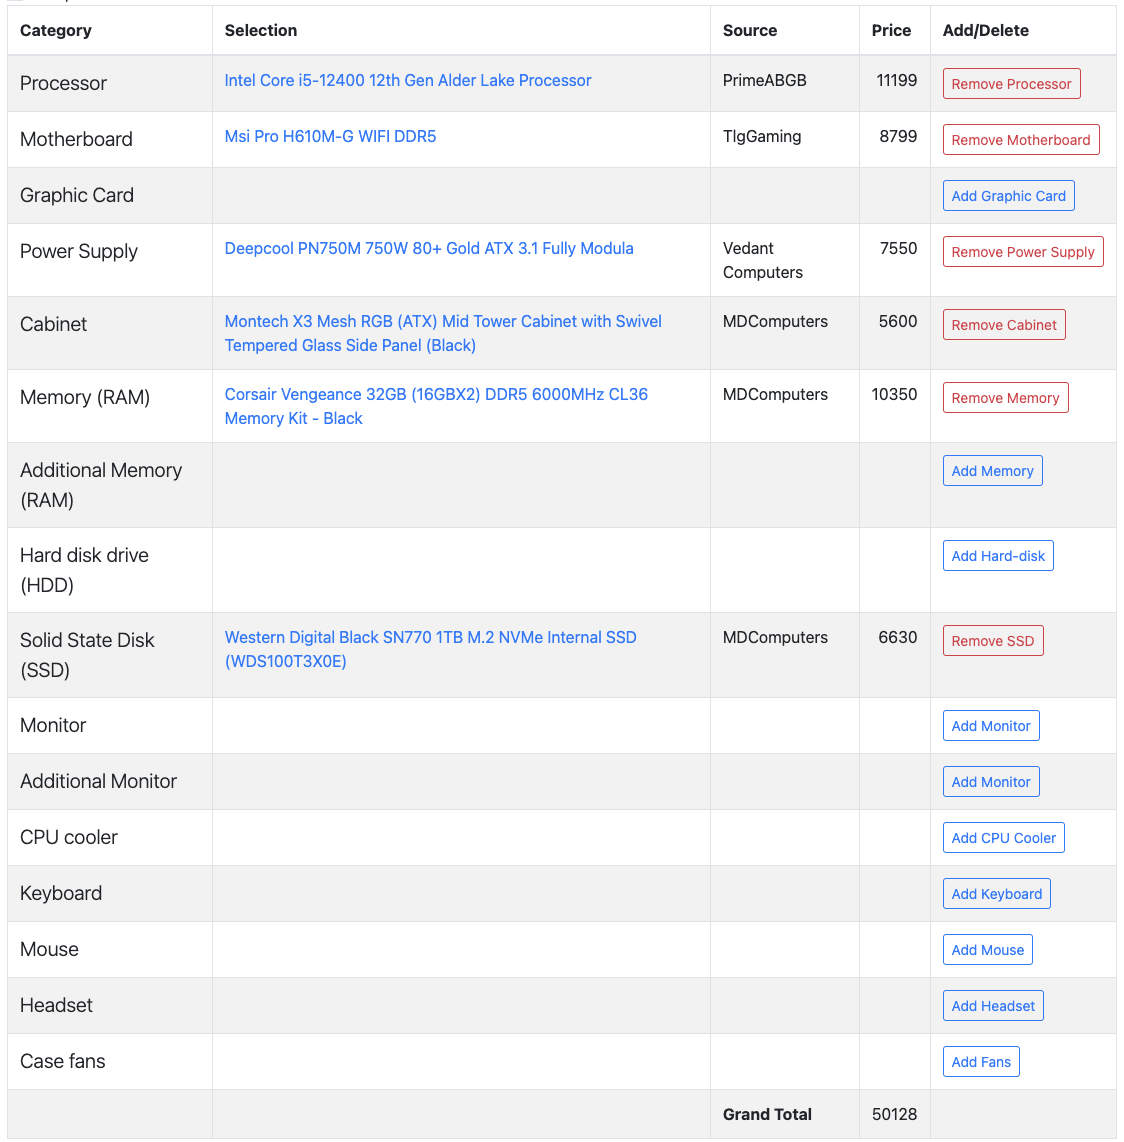
Task: Add a Mouse to the build
Action: click(988, 950)
